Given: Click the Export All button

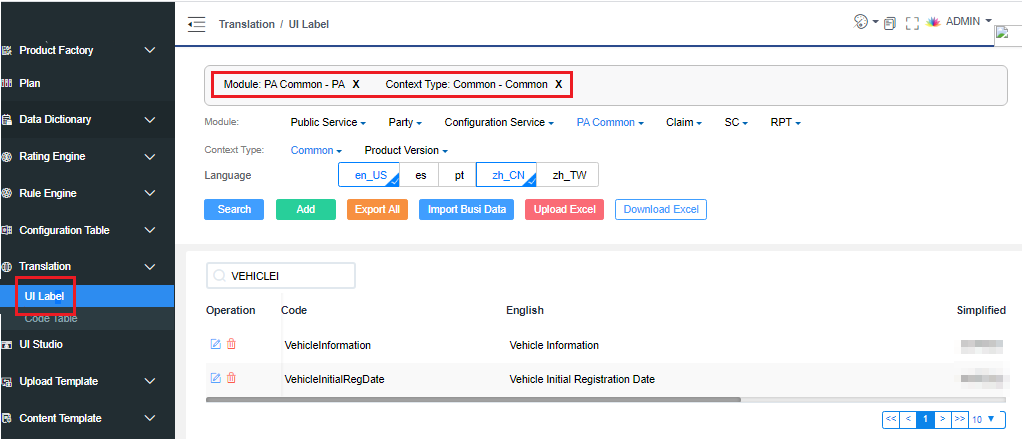Looking at the screenshot, I should pos(377,210).
